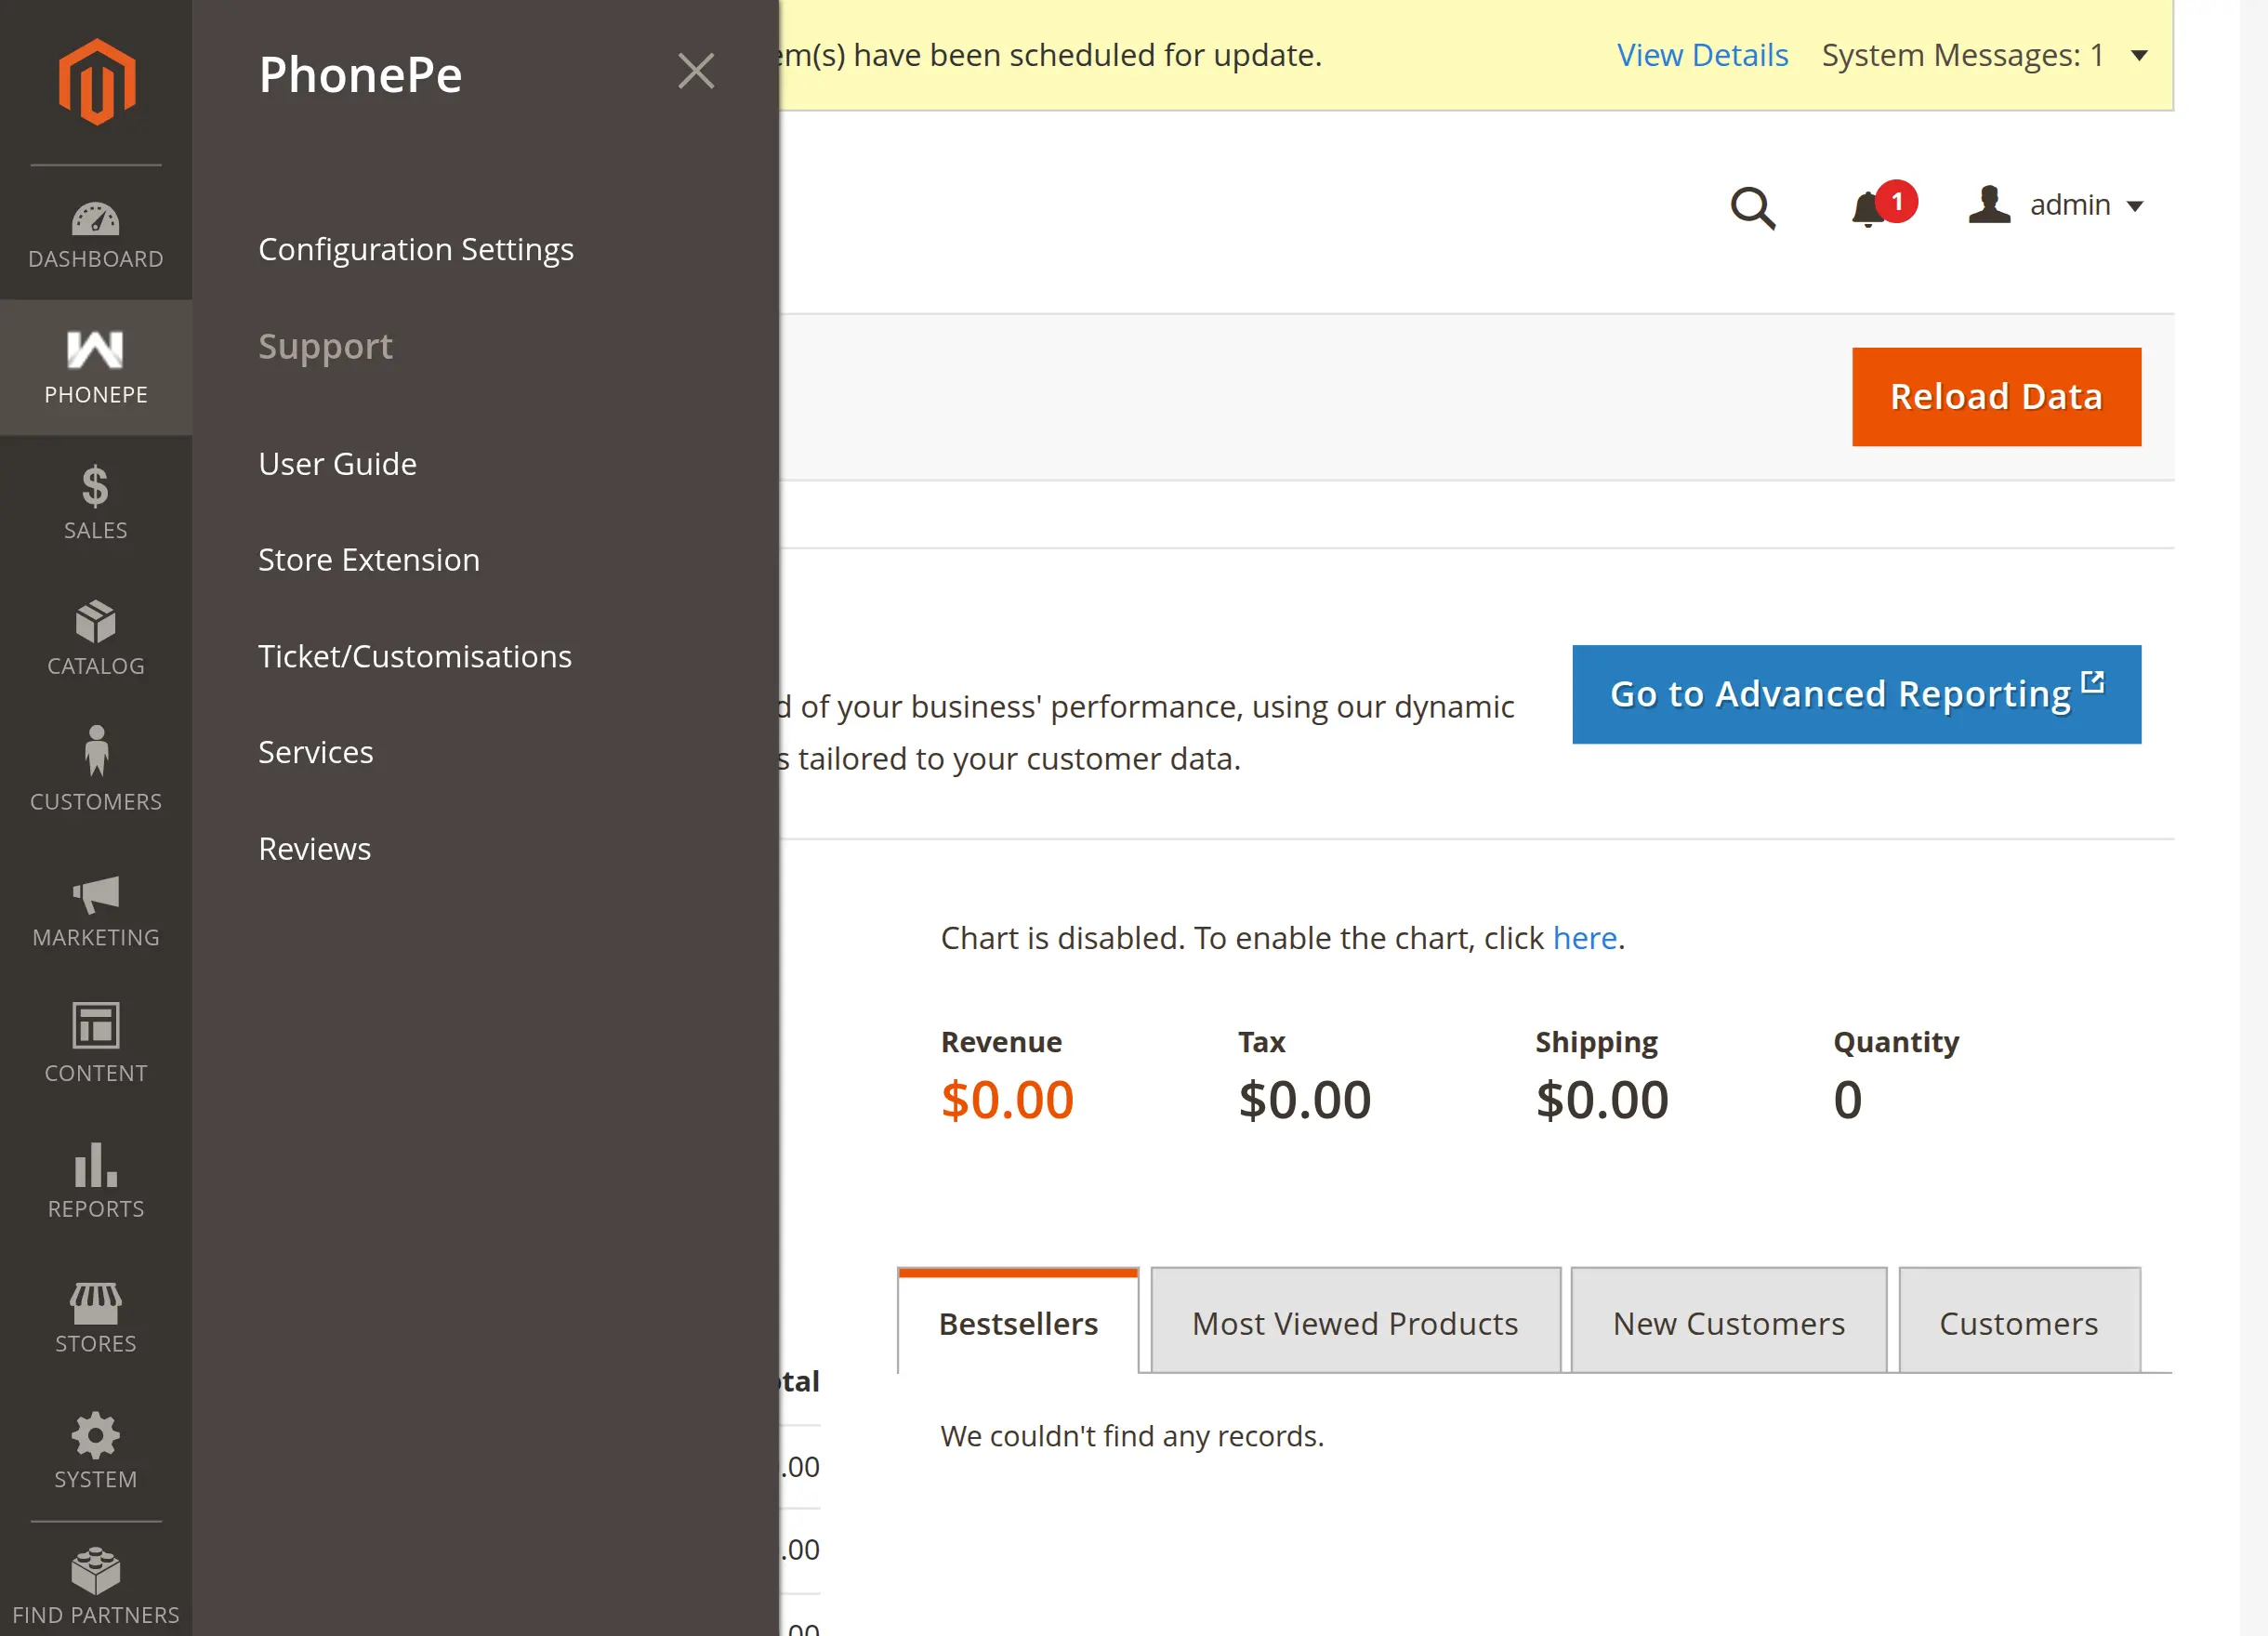Open the Content sidebar section

pos(95,1042)
